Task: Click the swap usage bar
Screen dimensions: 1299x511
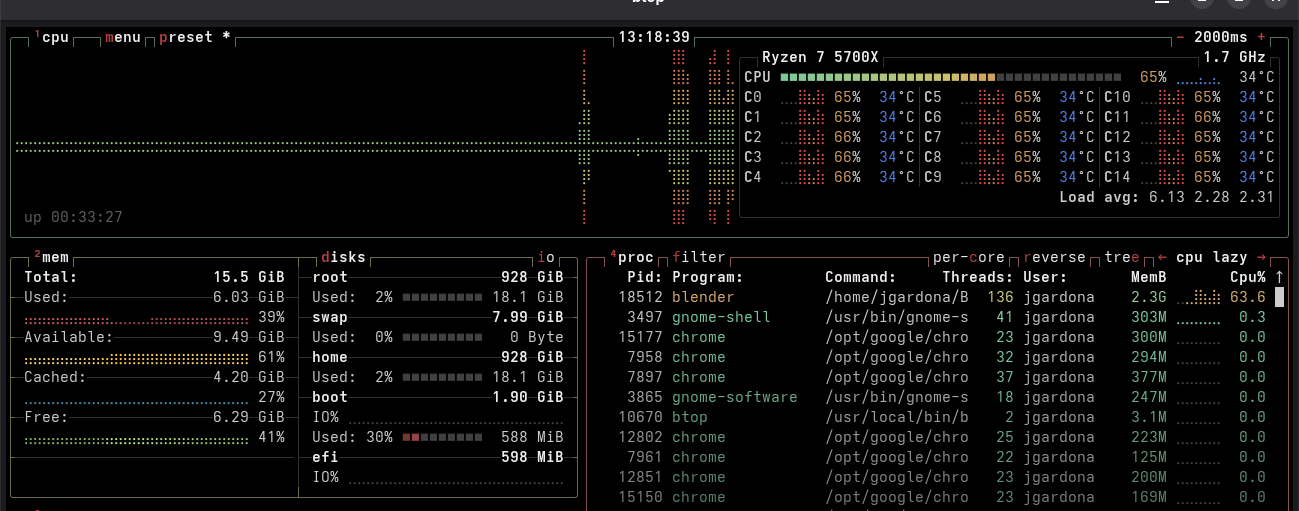Action: click(x=442, y=337)
